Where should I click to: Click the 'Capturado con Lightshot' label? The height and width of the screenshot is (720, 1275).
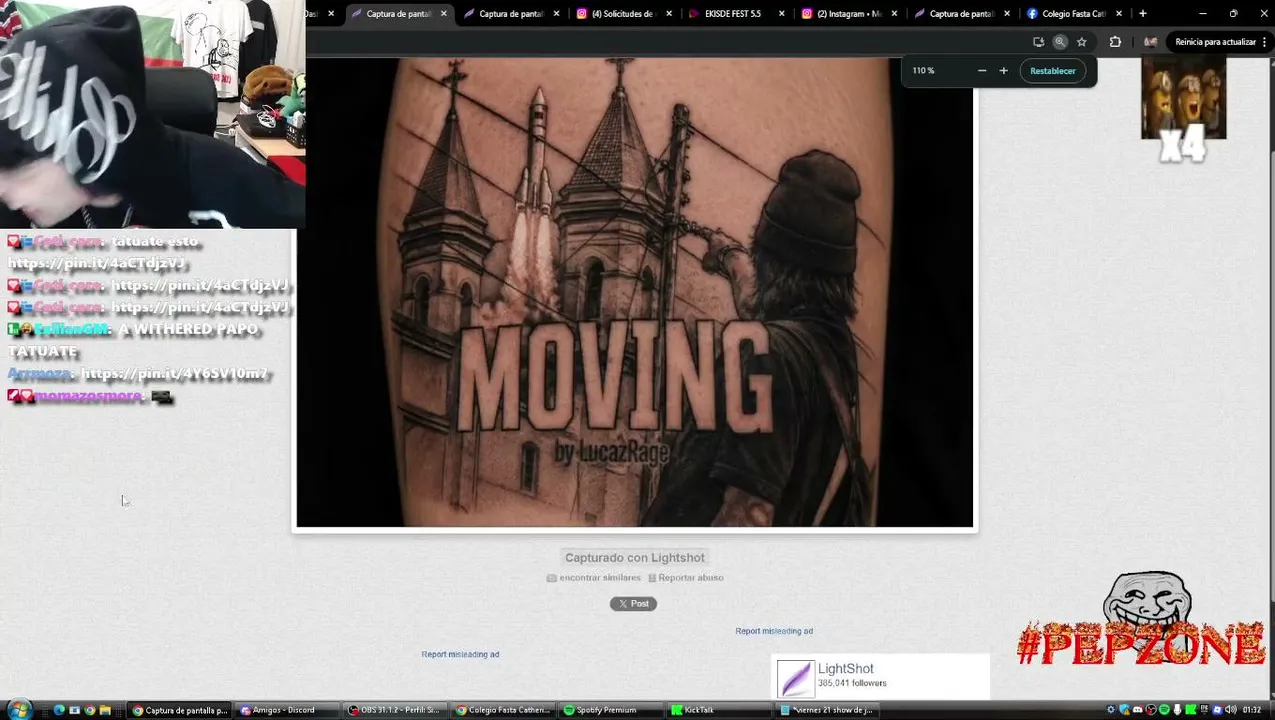634,558
